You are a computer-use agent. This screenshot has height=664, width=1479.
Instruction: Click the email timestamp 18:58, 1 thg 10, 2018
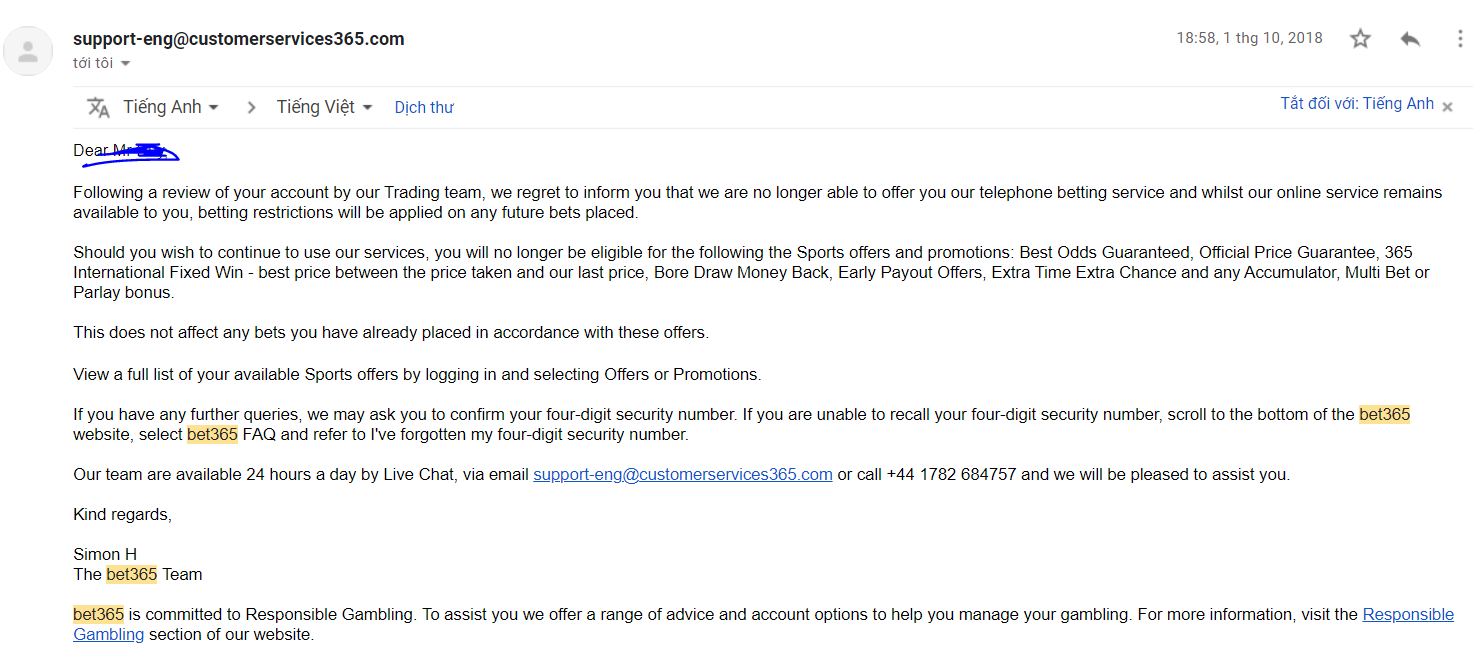[1249, 38]
